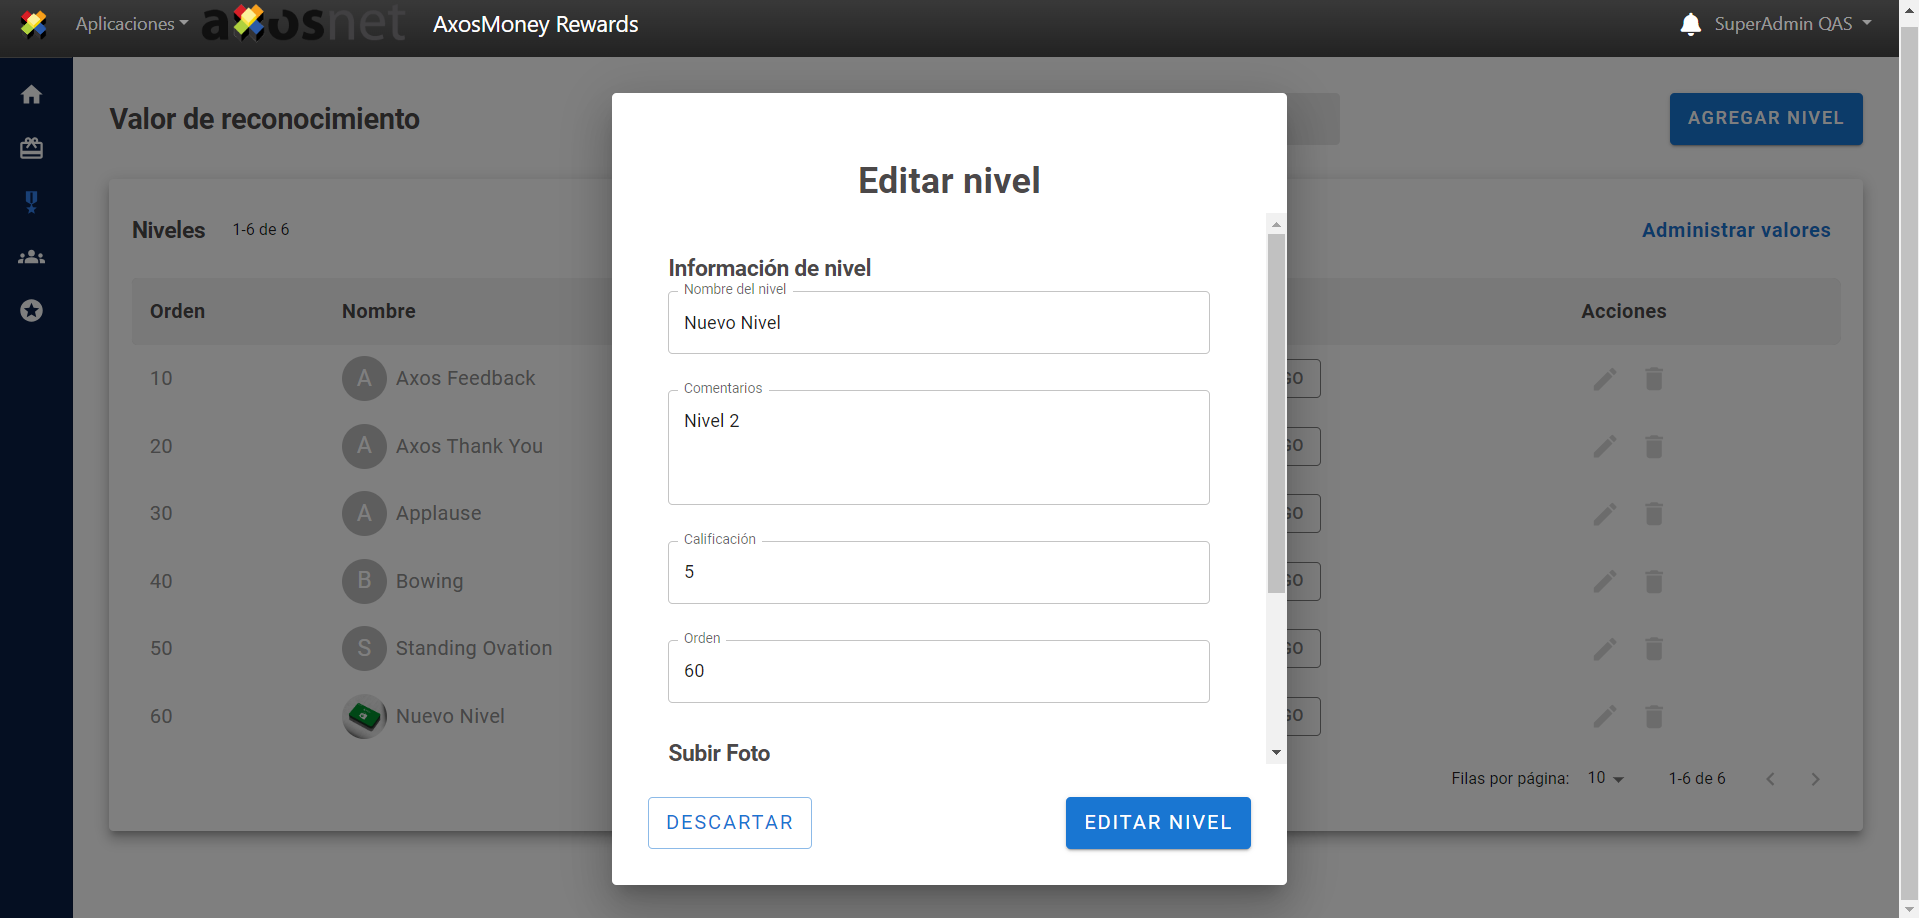Image resolution: width=1919 pixels, height=918 pixels.
Task: Click the AGREGAR NIVEL button
Action: click(x=1765, y=119)
